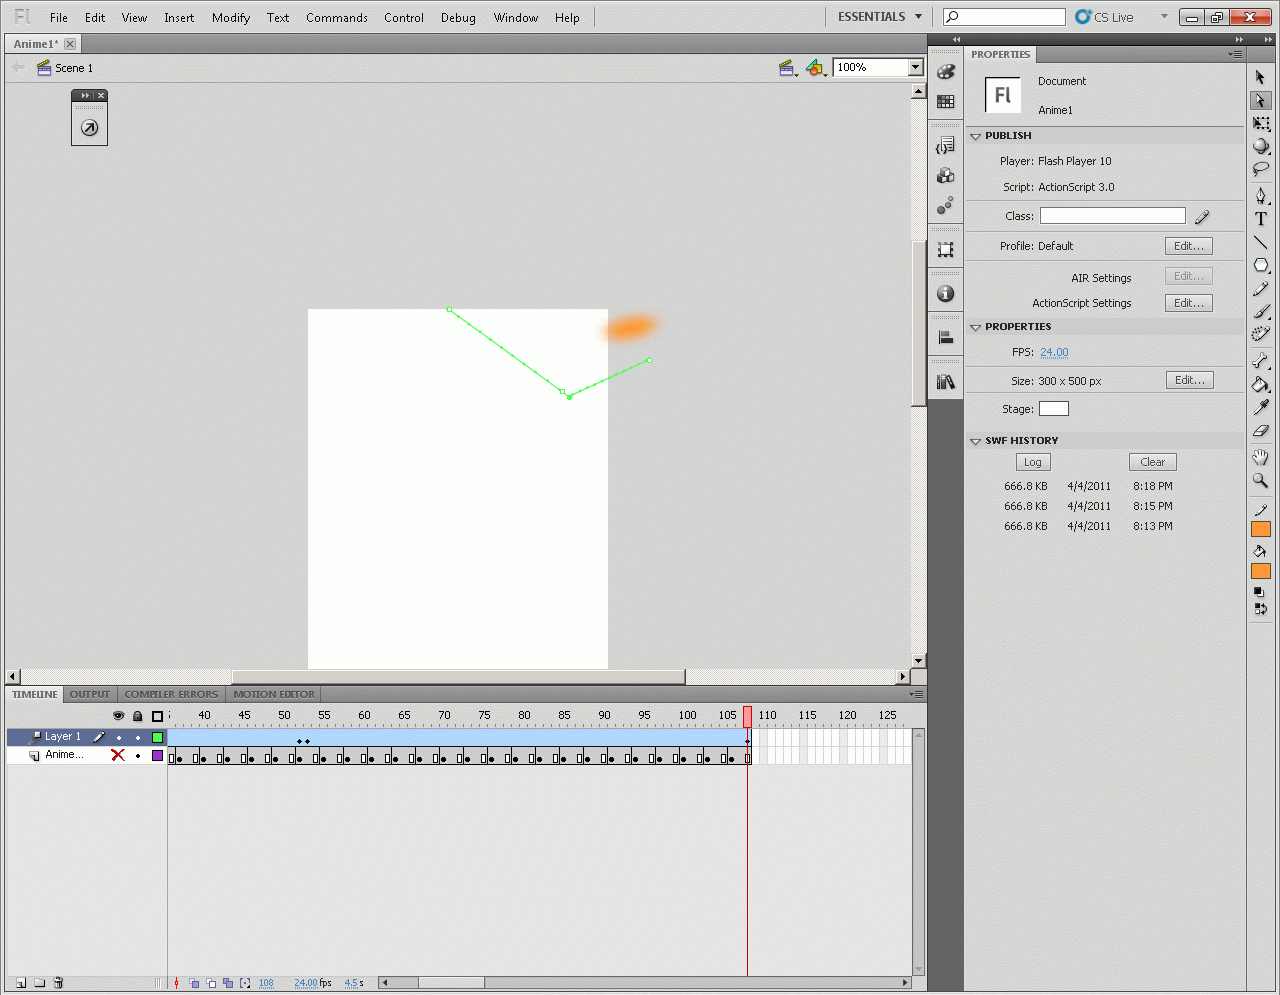Image resolution: width=1280 pixels, height=995 pixels.
Task: Lock Layer 1 in the timeline
Action: click(138, 737)
